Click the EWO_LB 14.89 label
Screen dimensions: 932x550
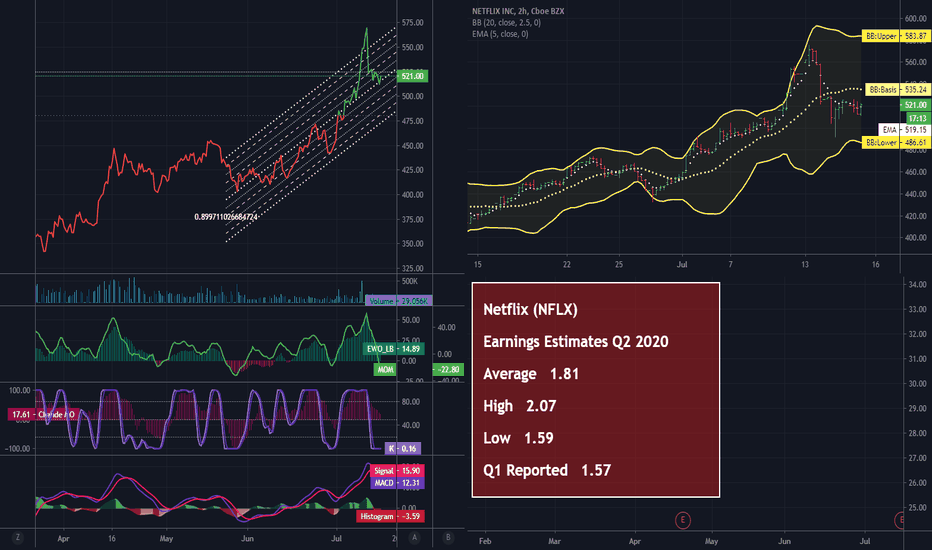[393, 349]
